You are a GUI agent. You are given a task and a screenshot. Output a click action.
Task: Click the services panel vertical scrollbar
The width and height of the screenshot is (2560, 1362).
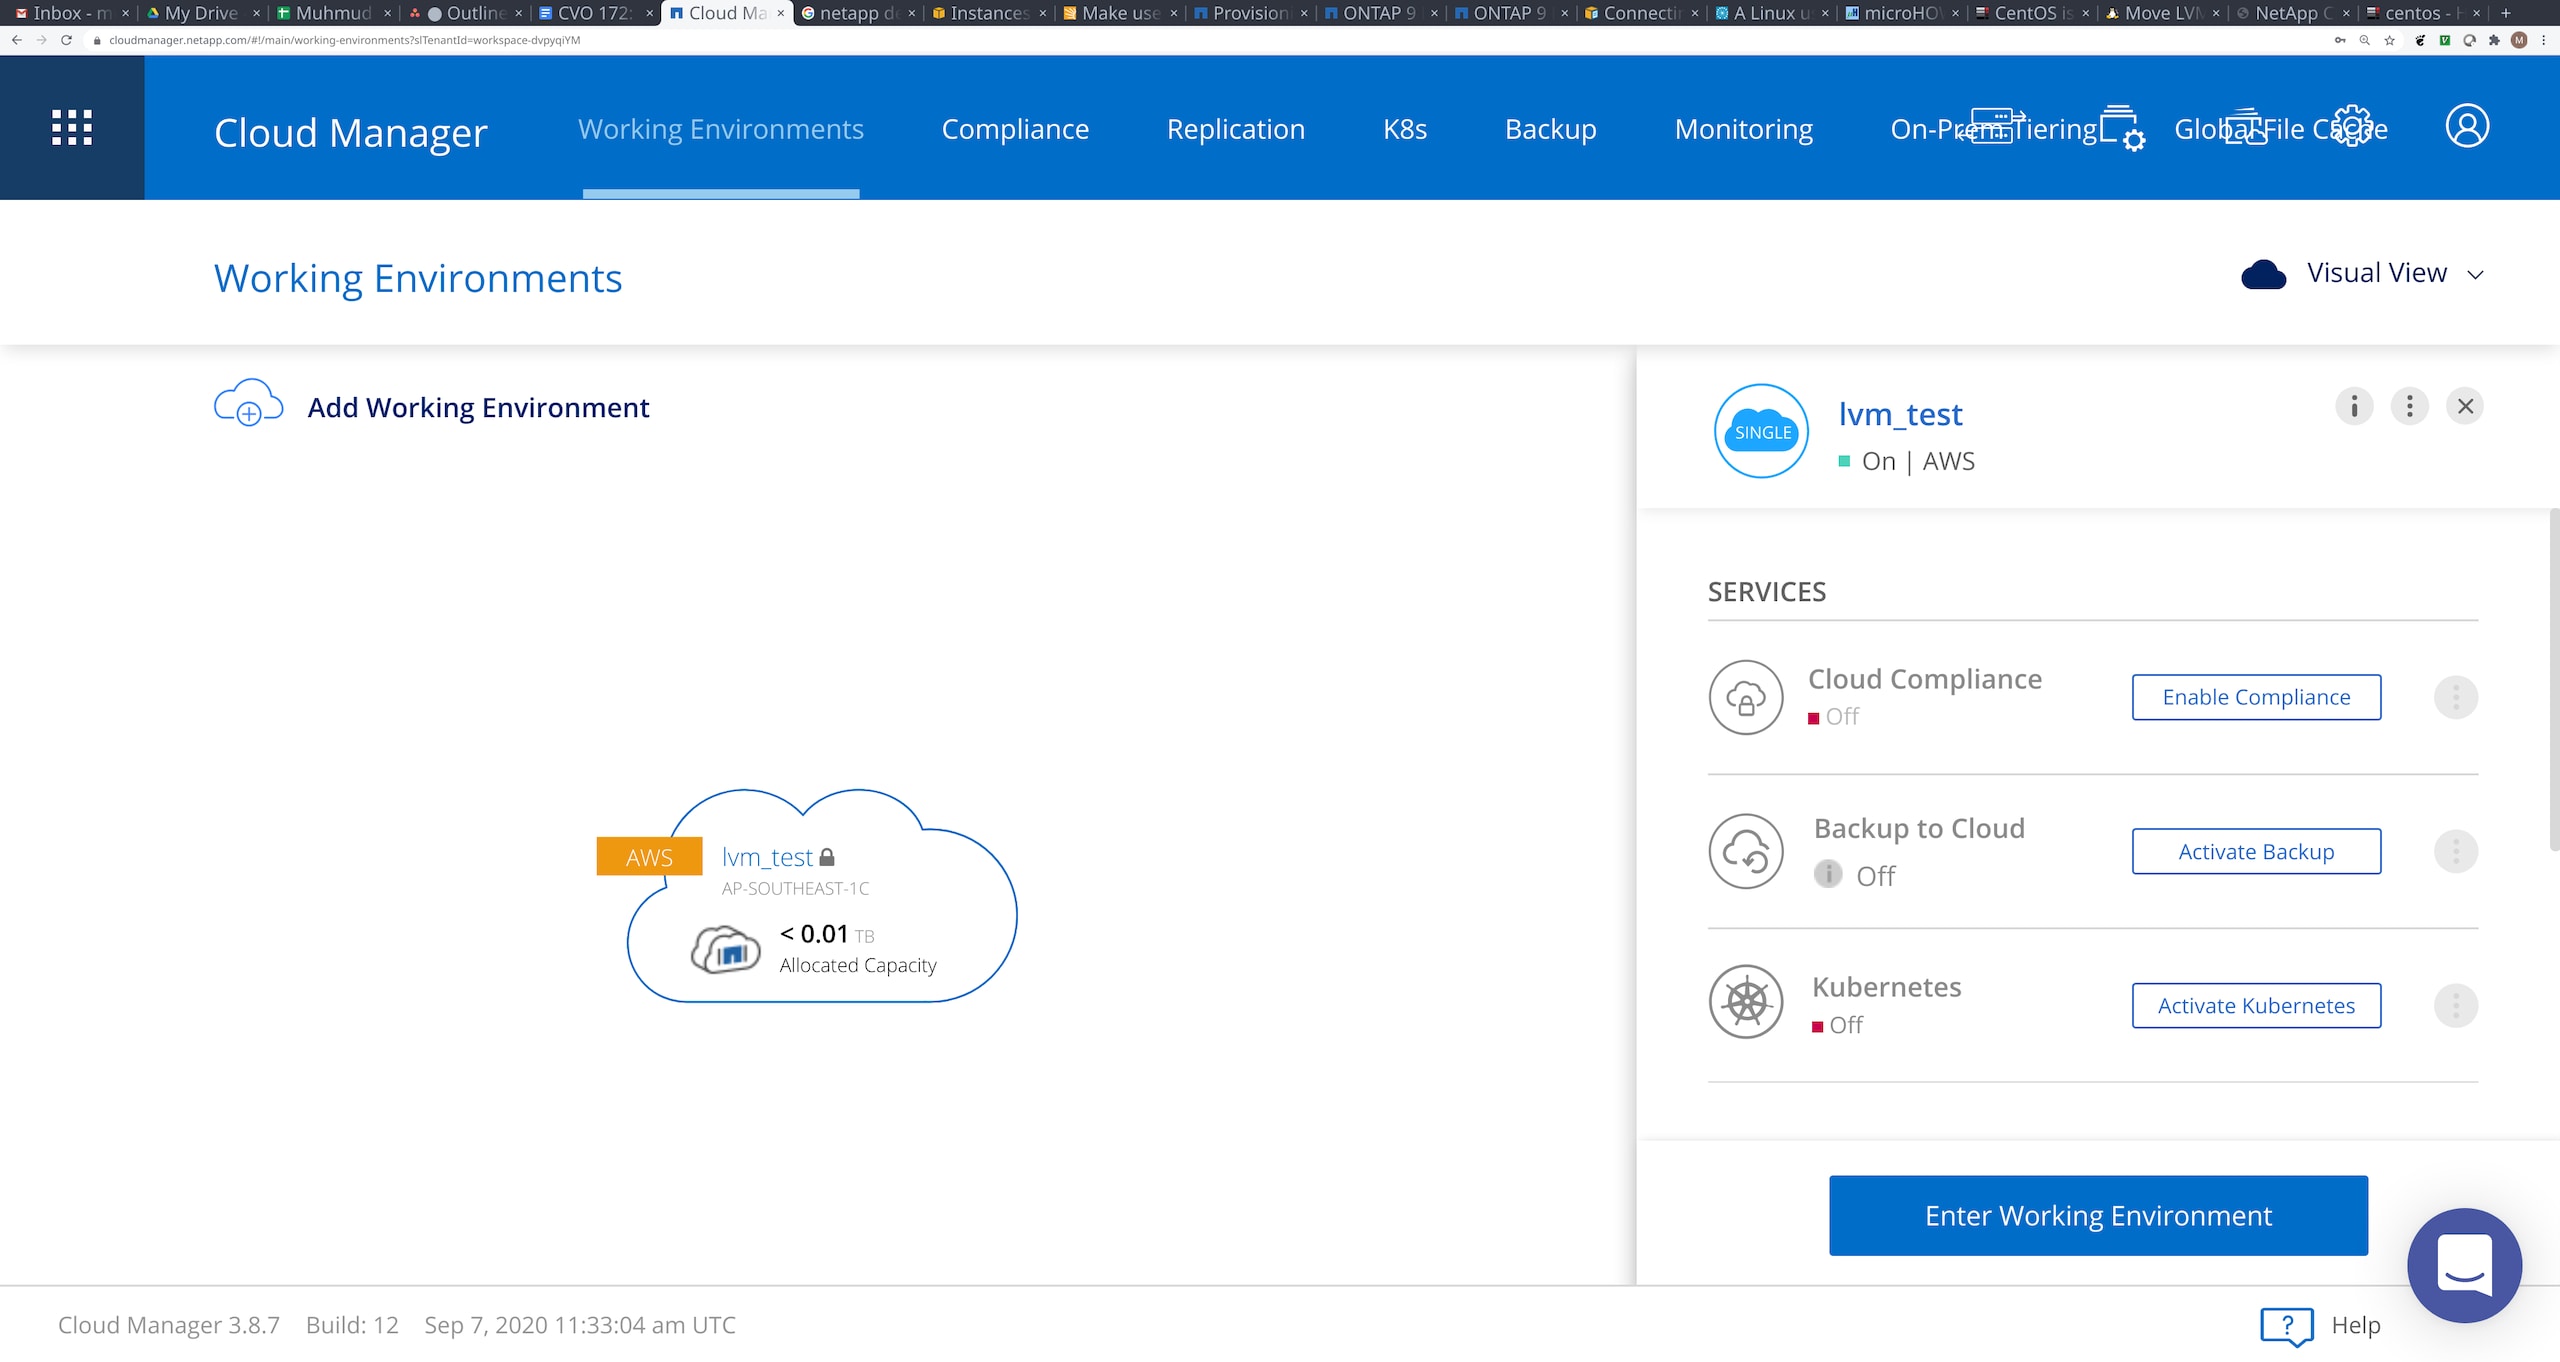2553,680
